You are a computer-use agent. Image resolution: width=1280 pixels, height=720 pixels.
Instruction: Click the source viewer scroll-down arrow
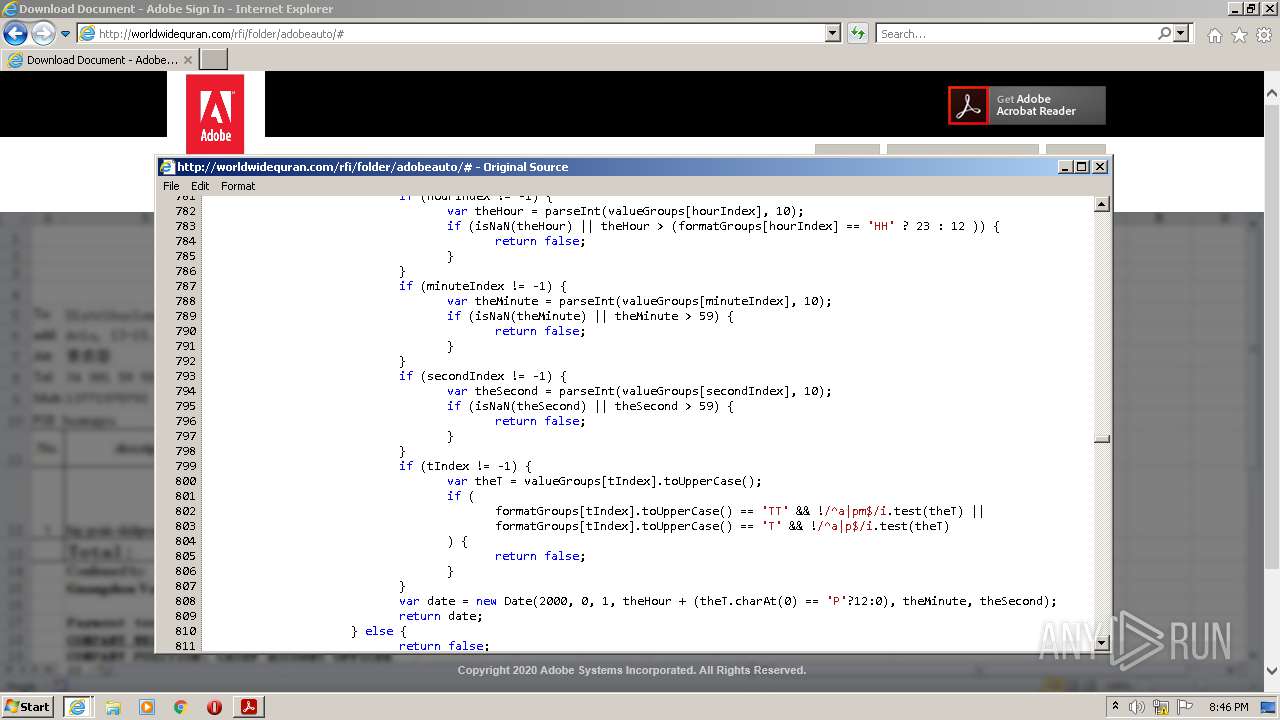coord(1102,643)
